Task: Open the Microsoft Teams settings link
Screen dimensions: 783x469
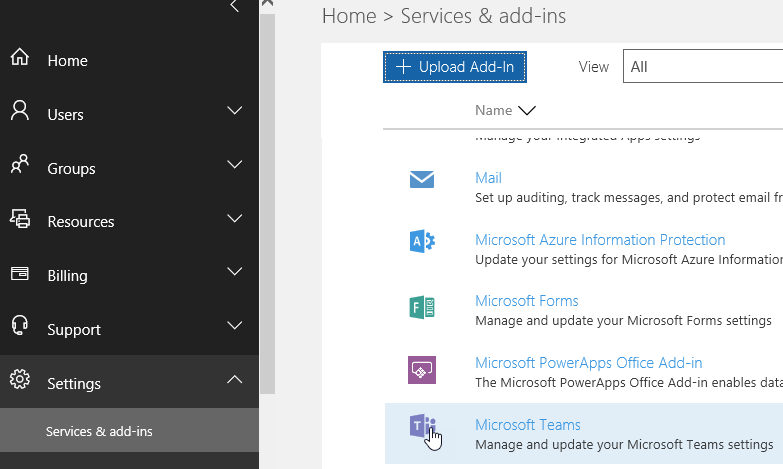Action: [x=527, y=425]
